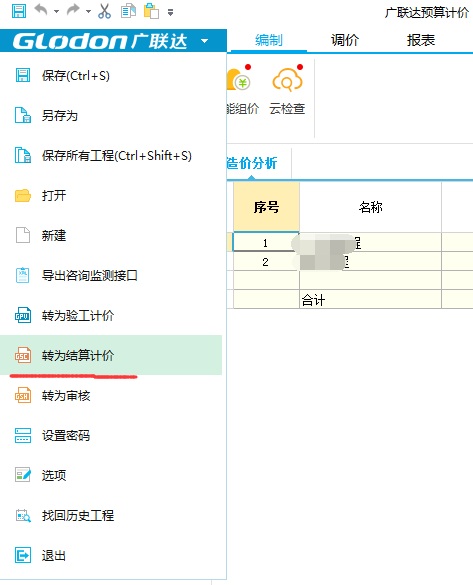Click the blank page 新建 icon
The width and height of the screenshot is (473, 585).
tap(23, 235)
